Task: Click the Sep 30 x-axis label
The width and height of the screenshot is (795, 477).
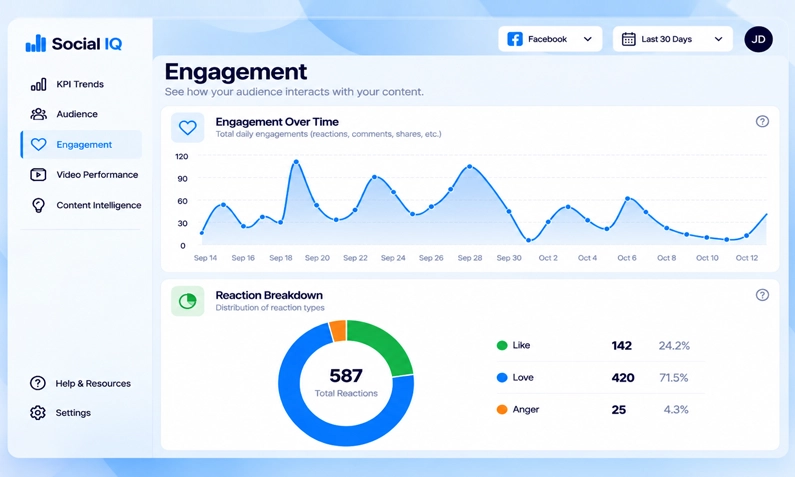Action: (x=509, y=258)
